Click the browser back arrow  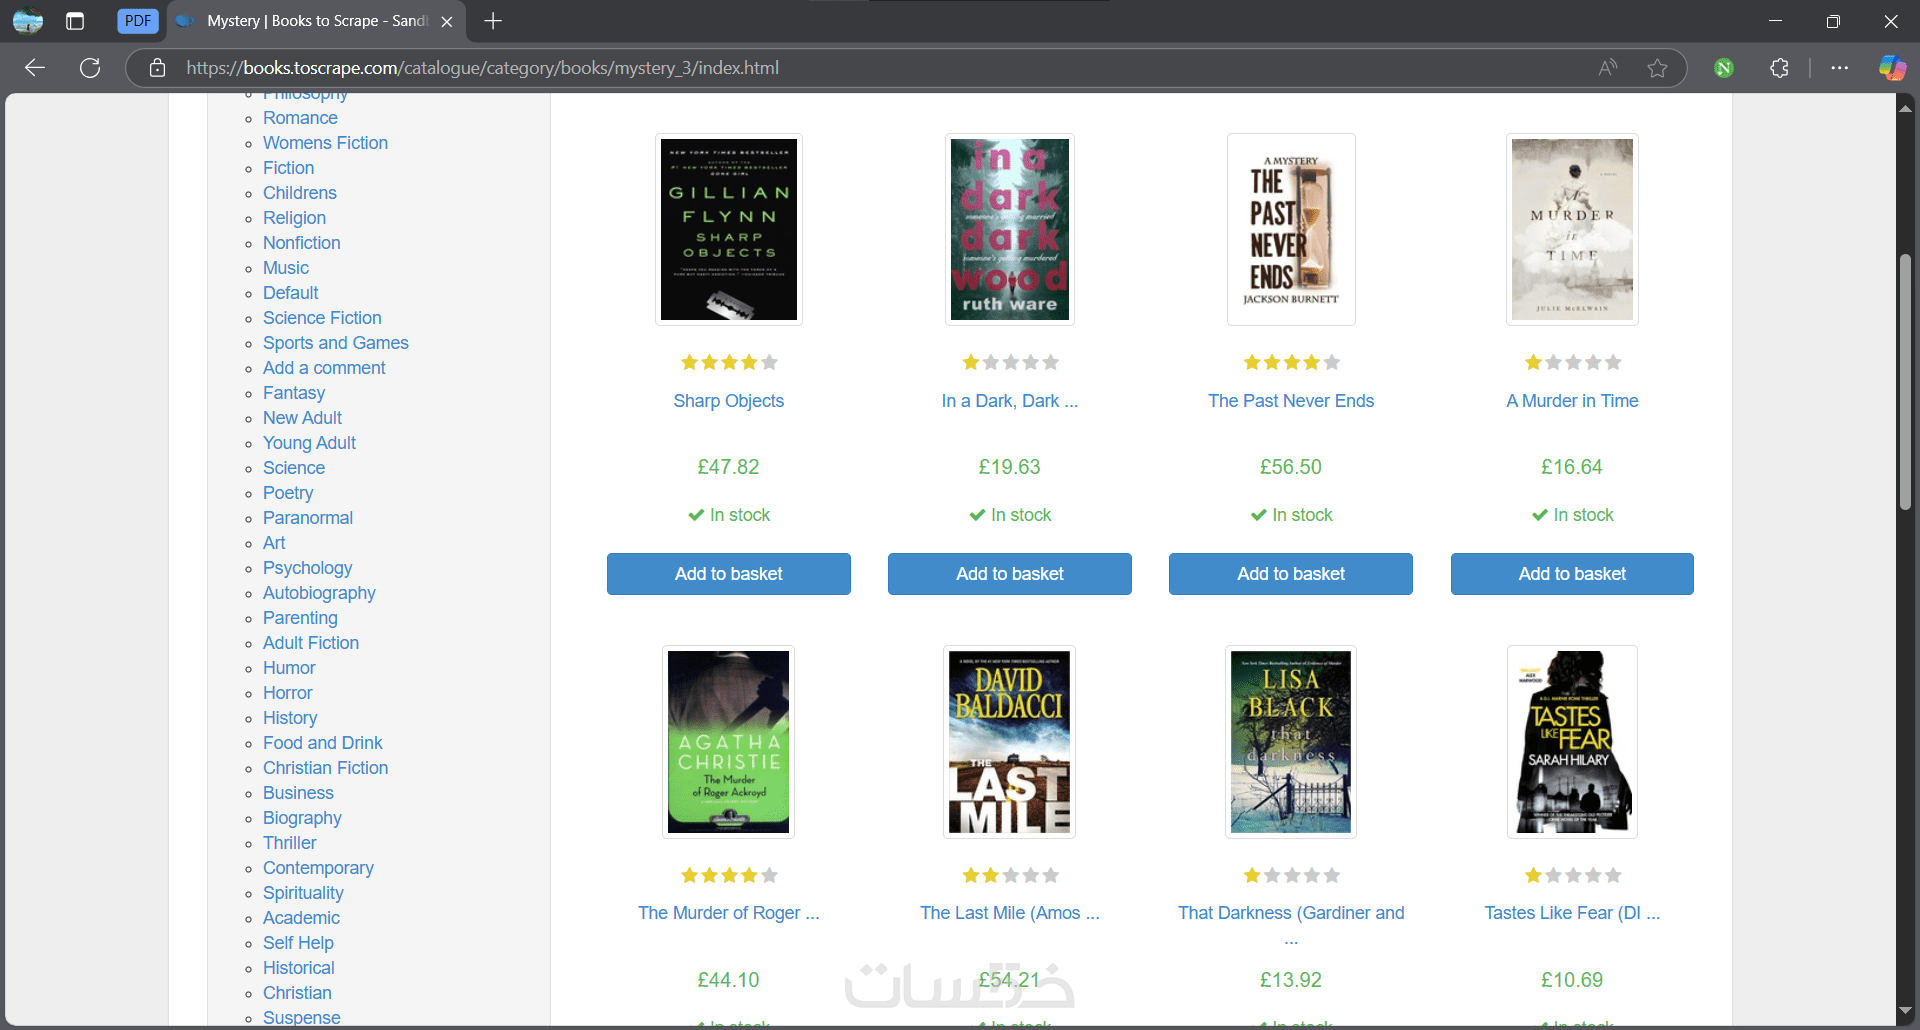[35, 68]
